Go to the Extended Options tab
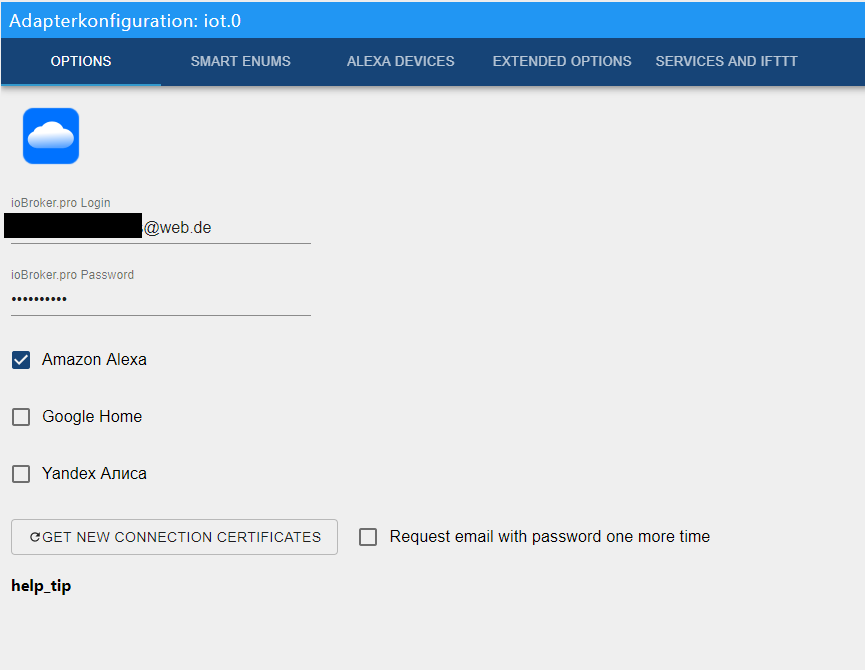The image size is (865, 670). tap(562, 61)
